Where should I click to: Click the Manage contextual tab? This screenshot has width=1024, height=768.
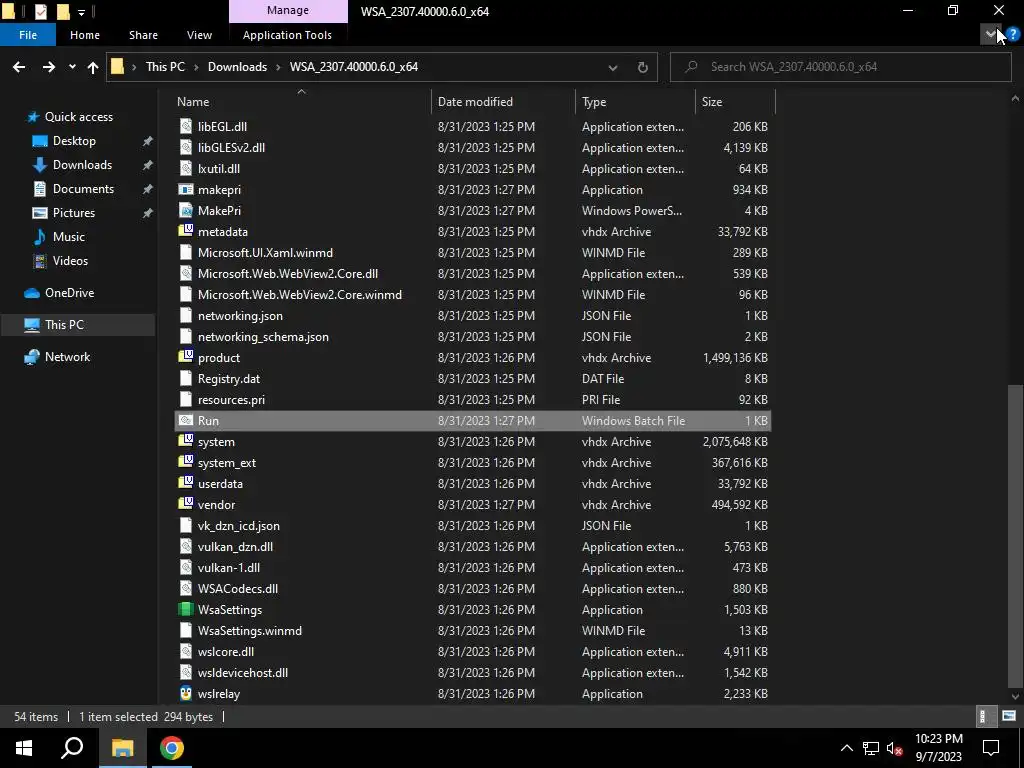pyautogui.click(x=288, y=10)
